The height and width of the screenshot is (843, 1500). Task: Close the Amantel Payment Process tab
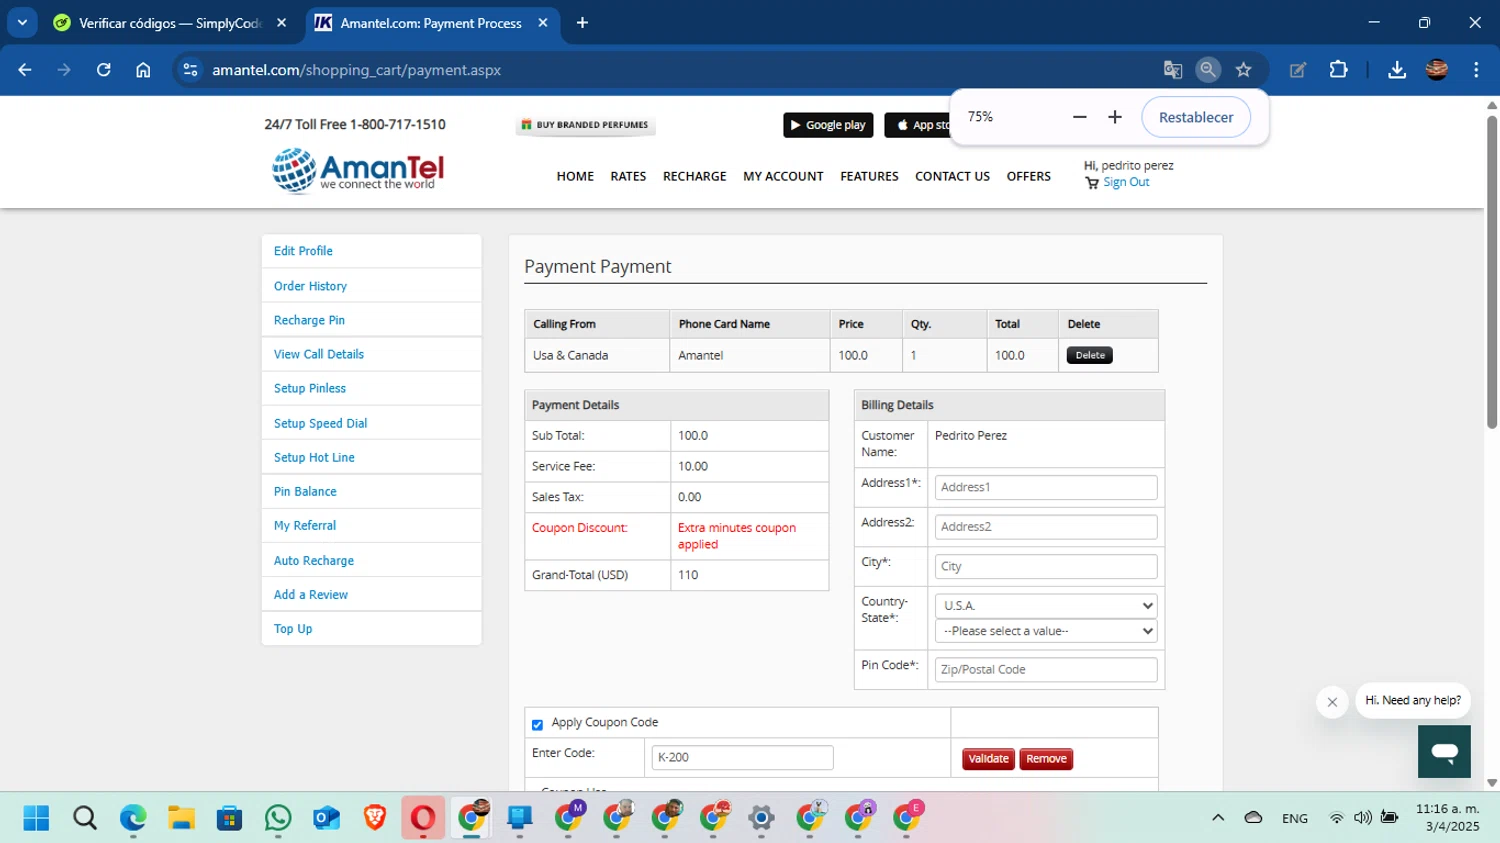point(543,22)
